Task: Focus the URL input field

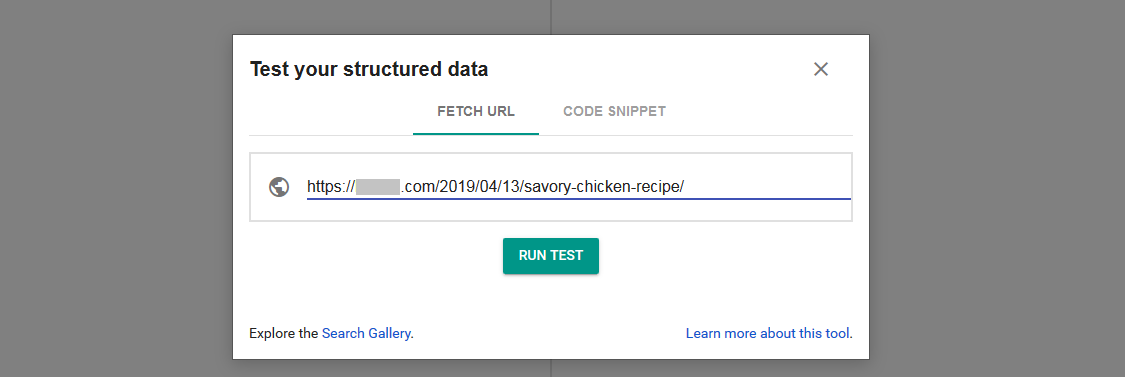Action: pyautogui.click(x=578, y=187)
